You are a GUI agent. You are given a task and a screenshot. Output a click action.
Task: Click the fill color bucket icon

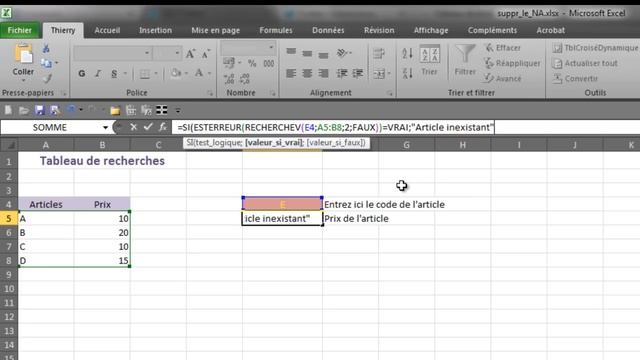point(176,73)
